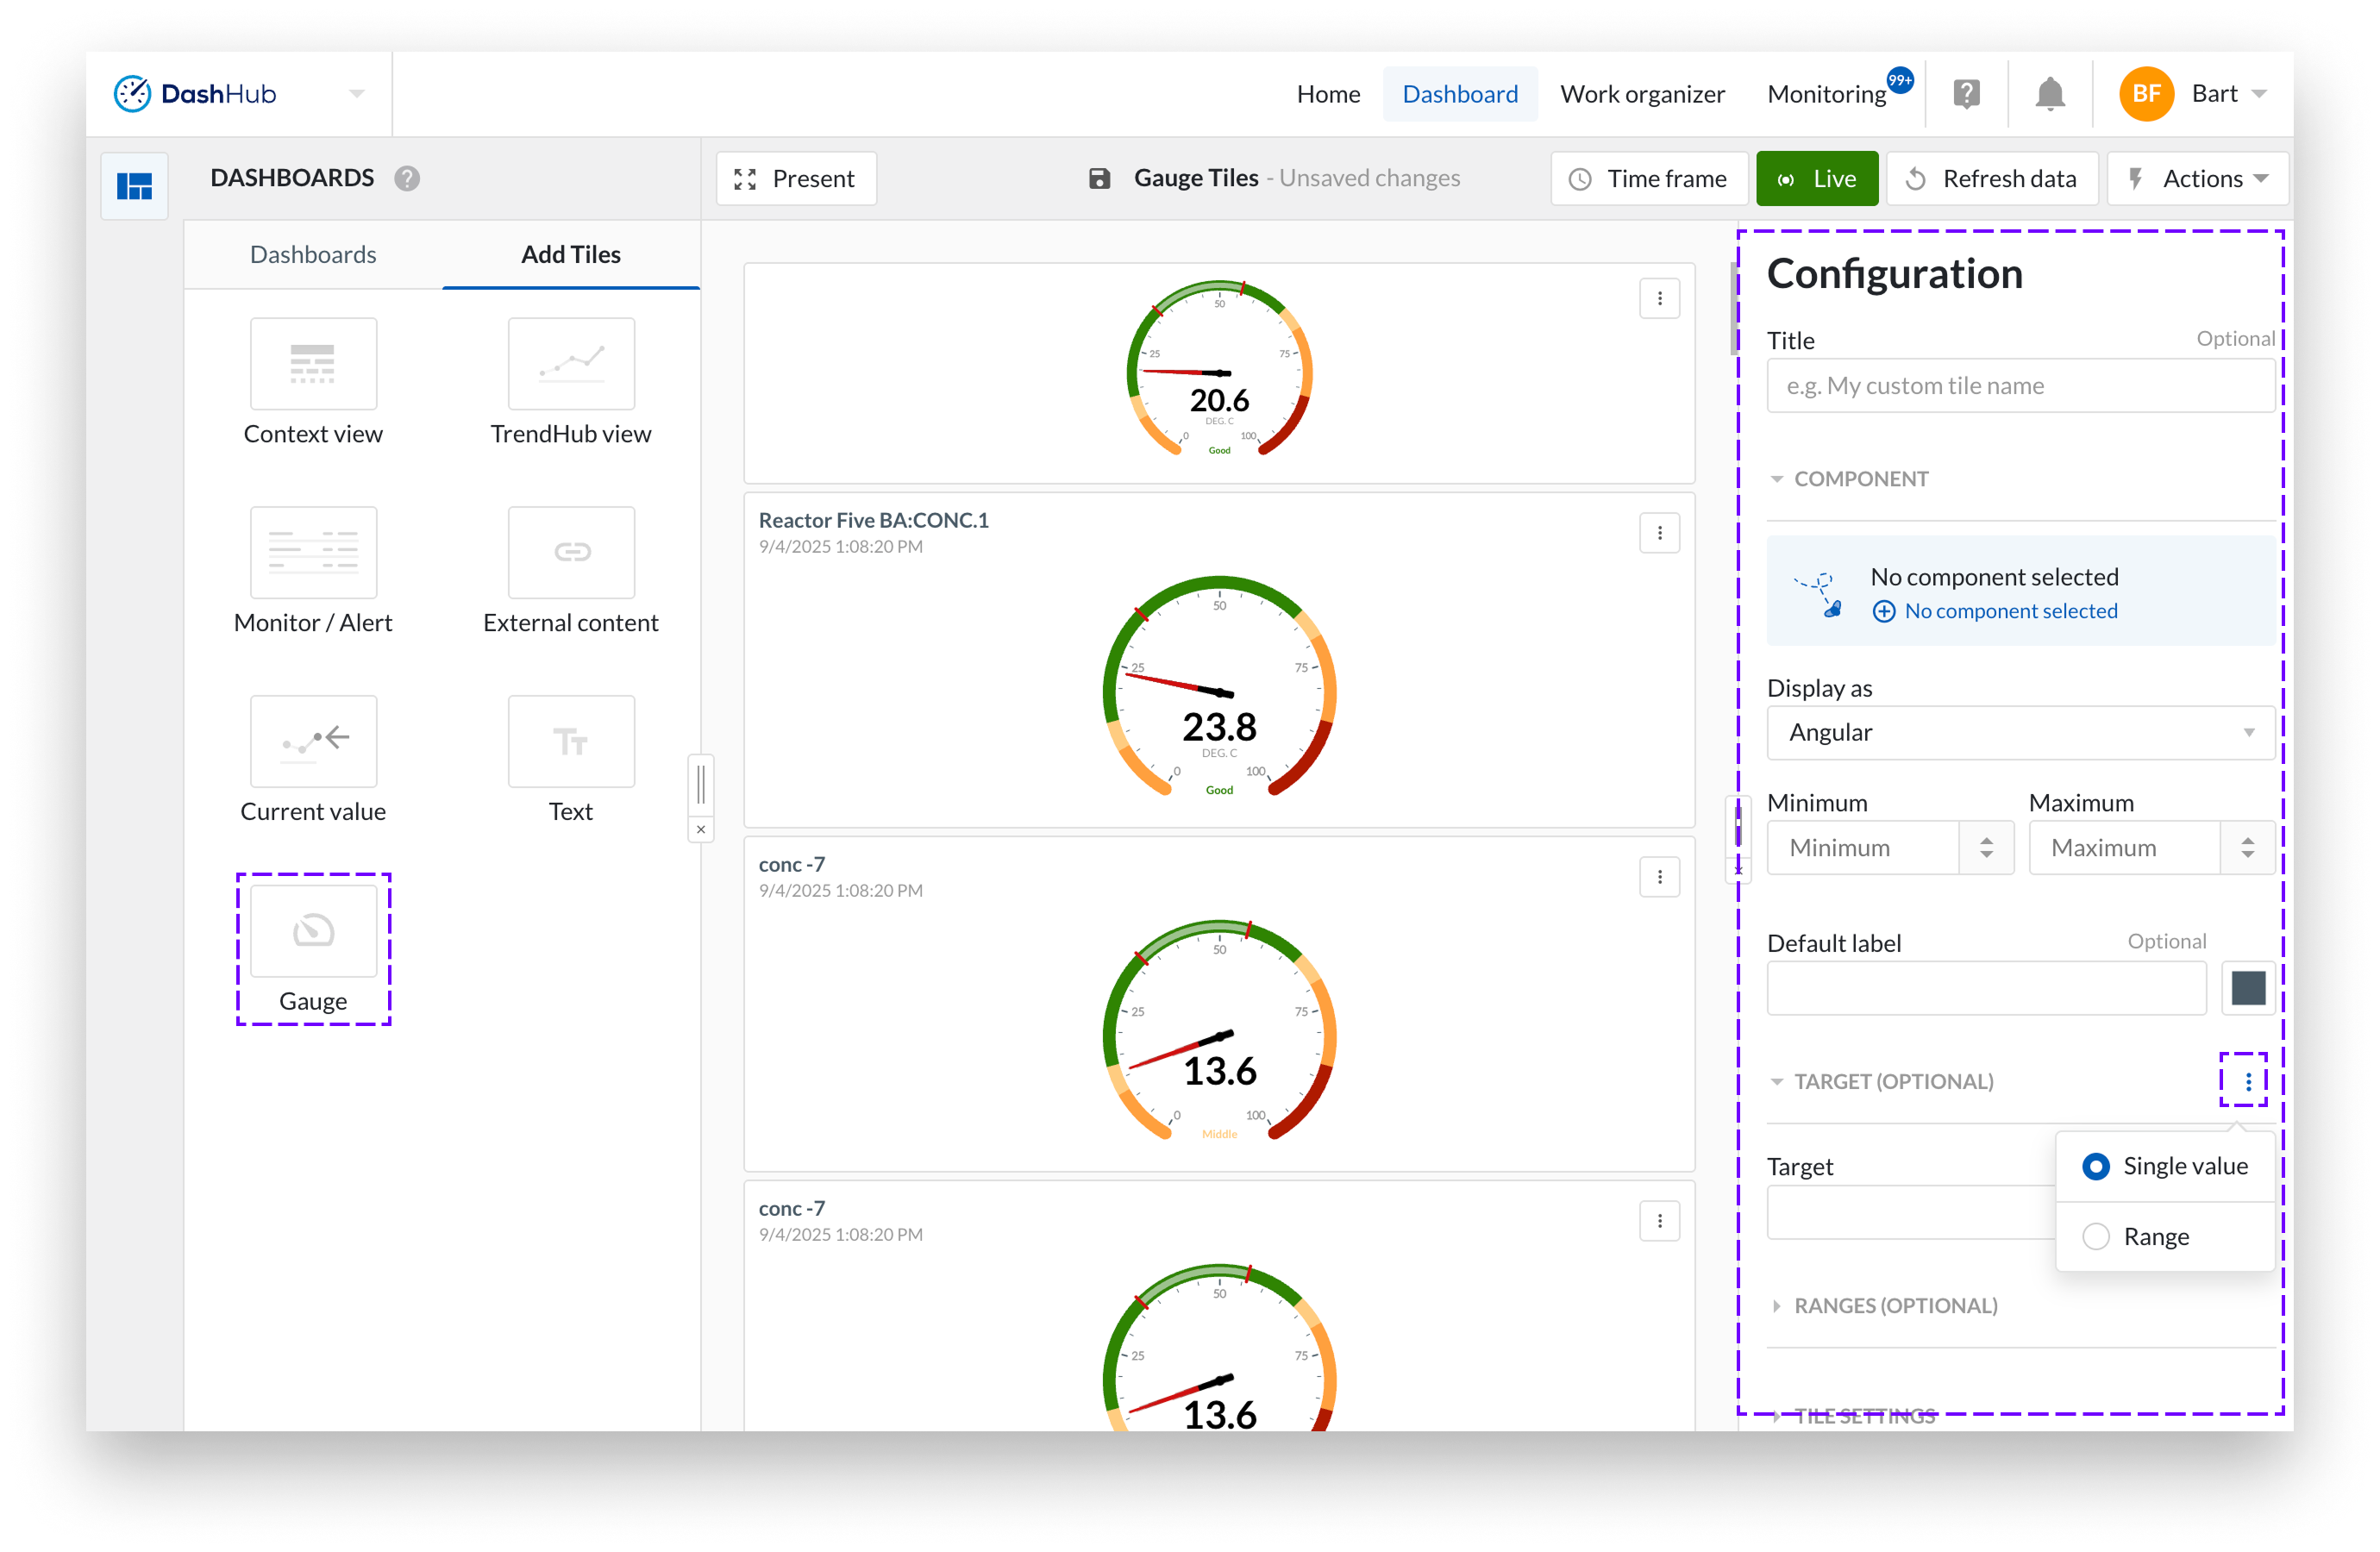
Task: Open help question mark in top bar
Action: [x=1966, y=94]
